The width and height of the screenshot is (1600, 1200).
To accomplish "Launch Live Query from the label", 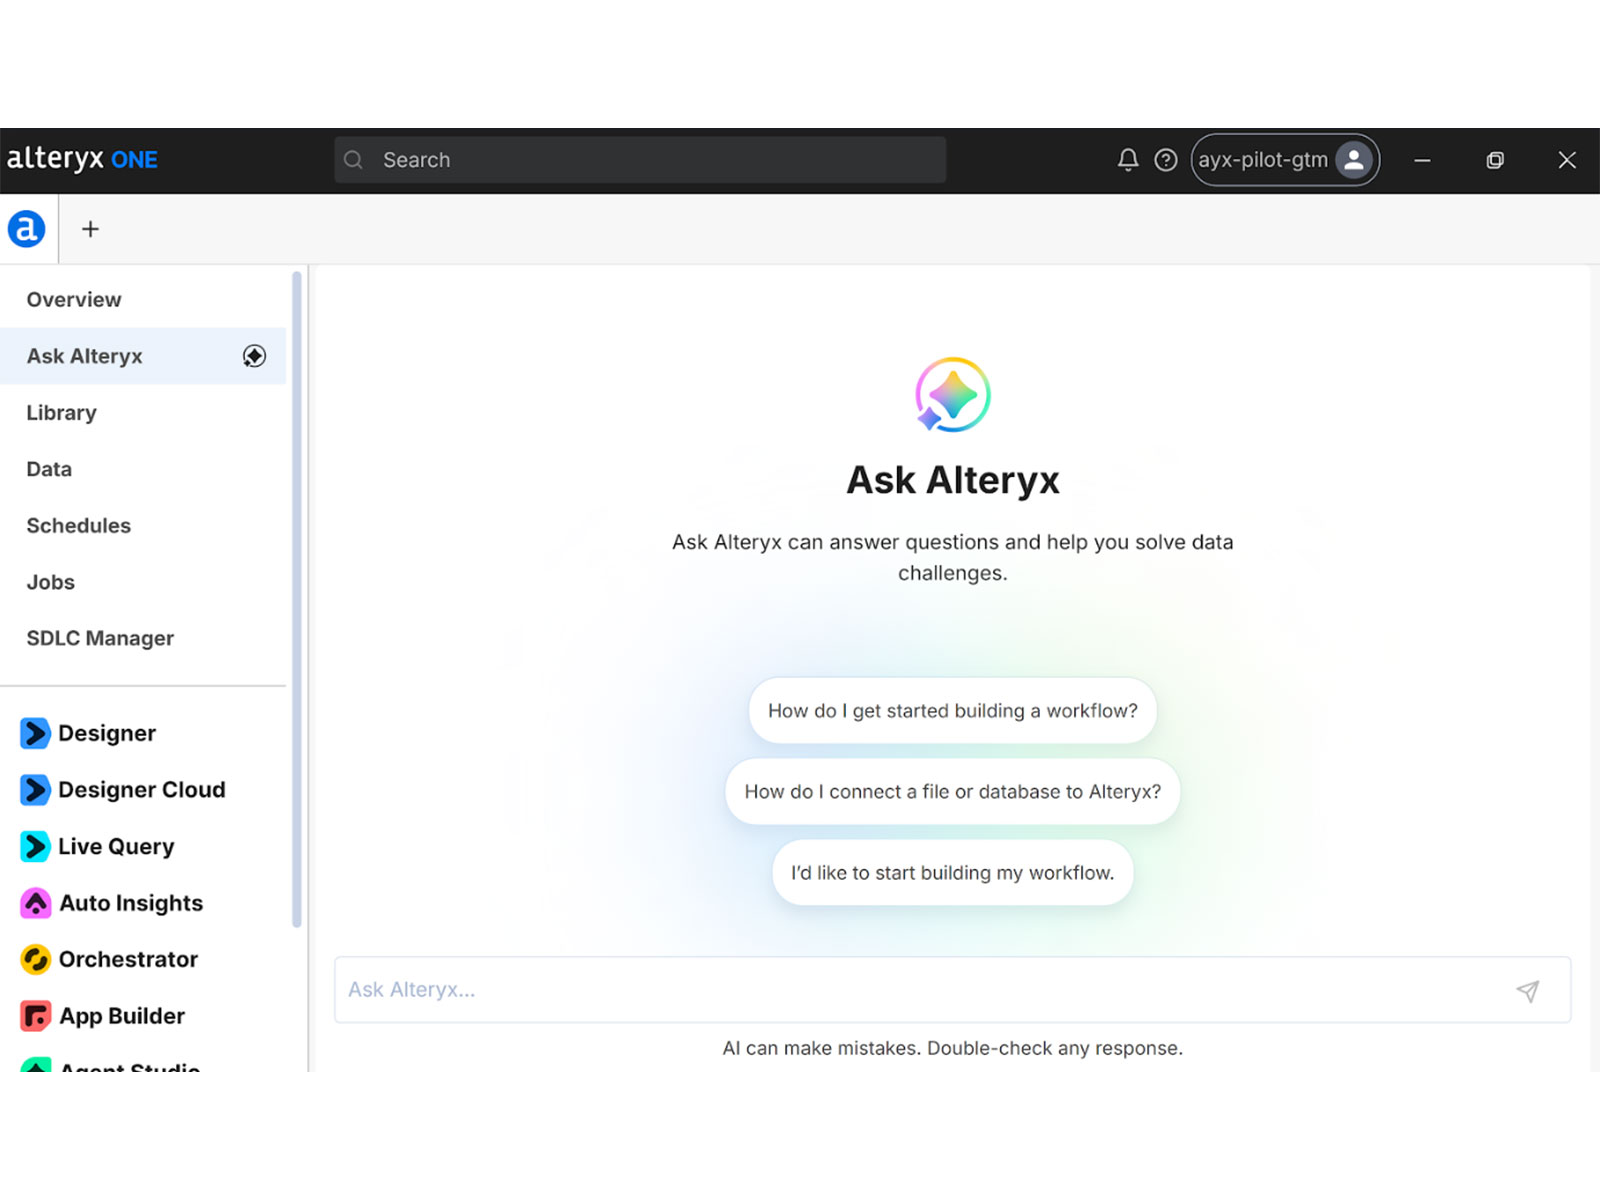I will (116, 846).
